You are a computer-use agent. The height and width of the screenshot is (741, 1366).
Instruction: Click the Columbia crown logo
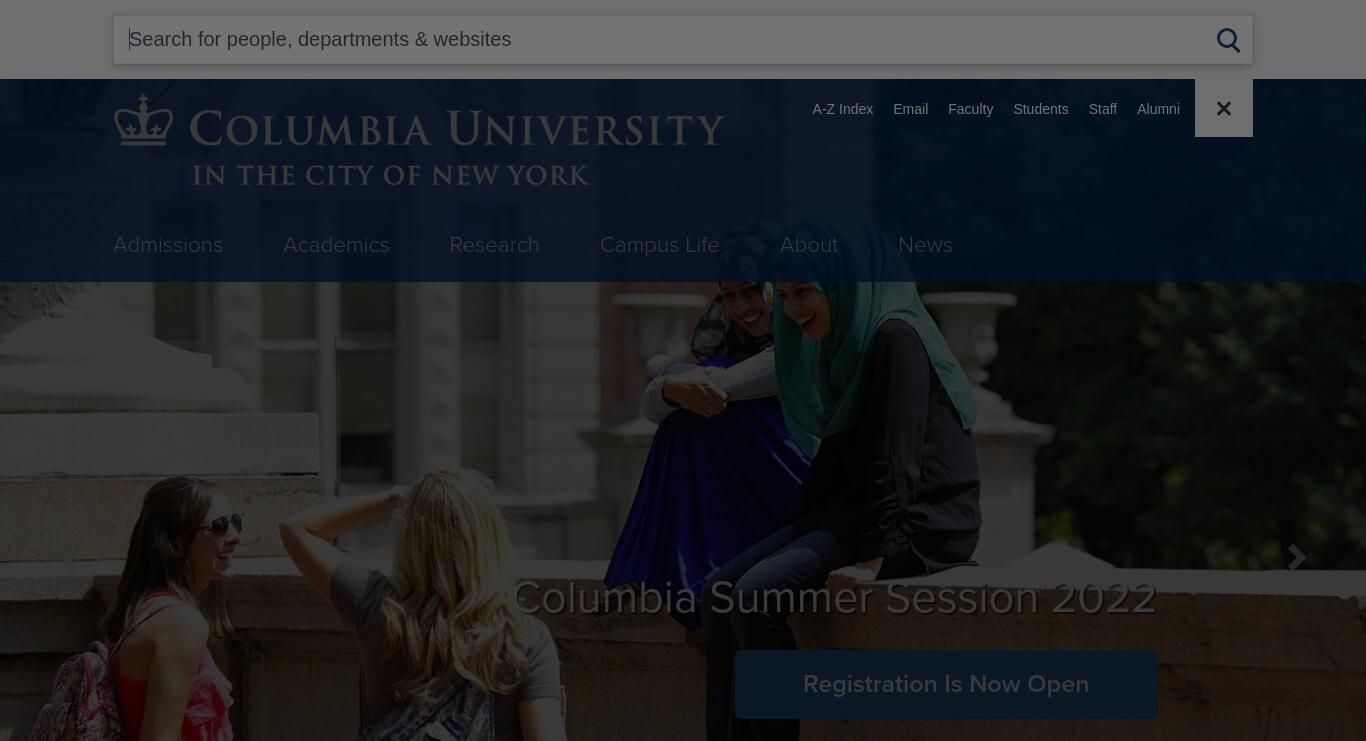[144, 121]
